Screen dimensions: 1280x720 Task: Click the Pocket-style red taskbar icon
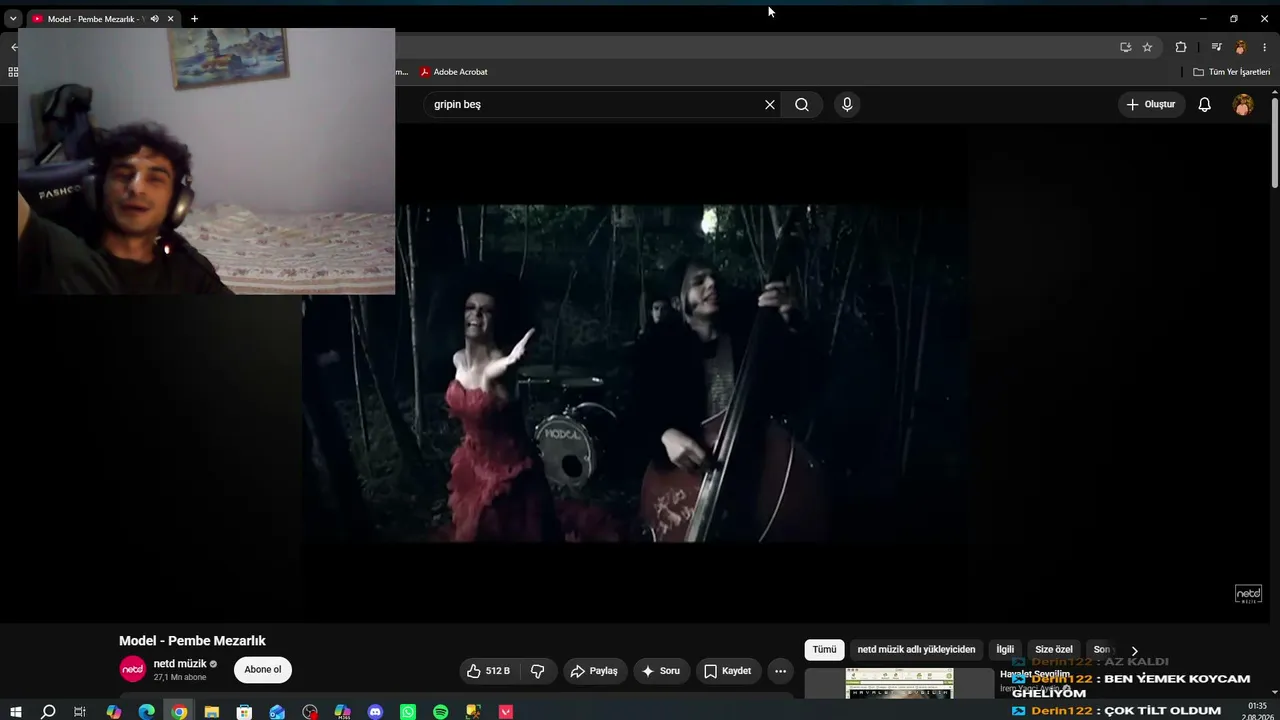click(x=506, y=712)
